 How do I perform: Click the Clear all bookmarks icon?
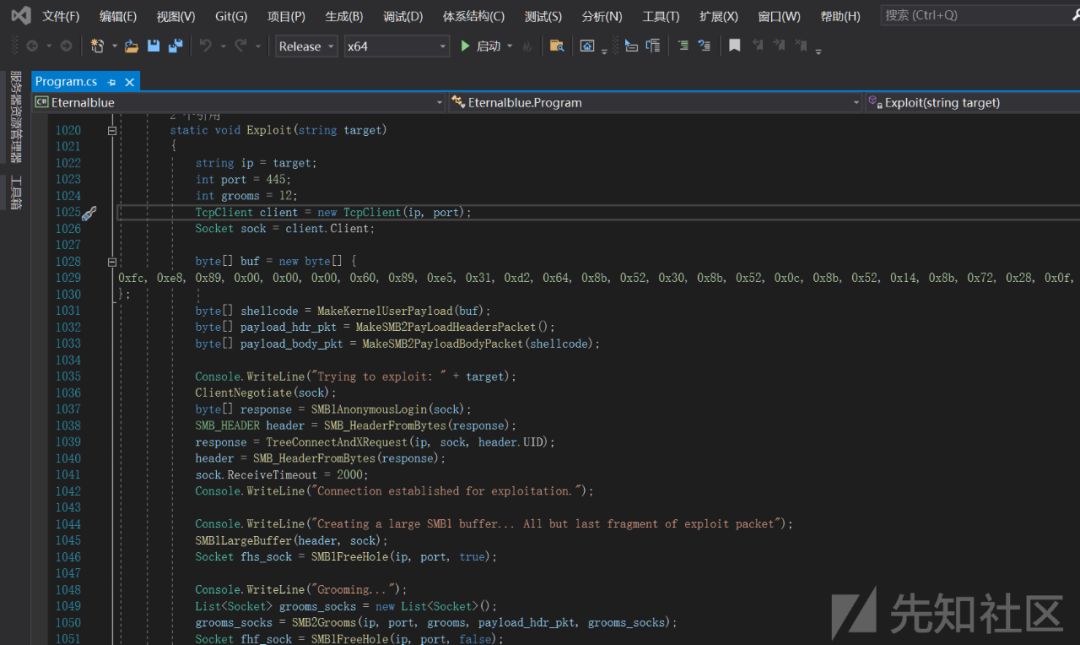click(801, 46)
